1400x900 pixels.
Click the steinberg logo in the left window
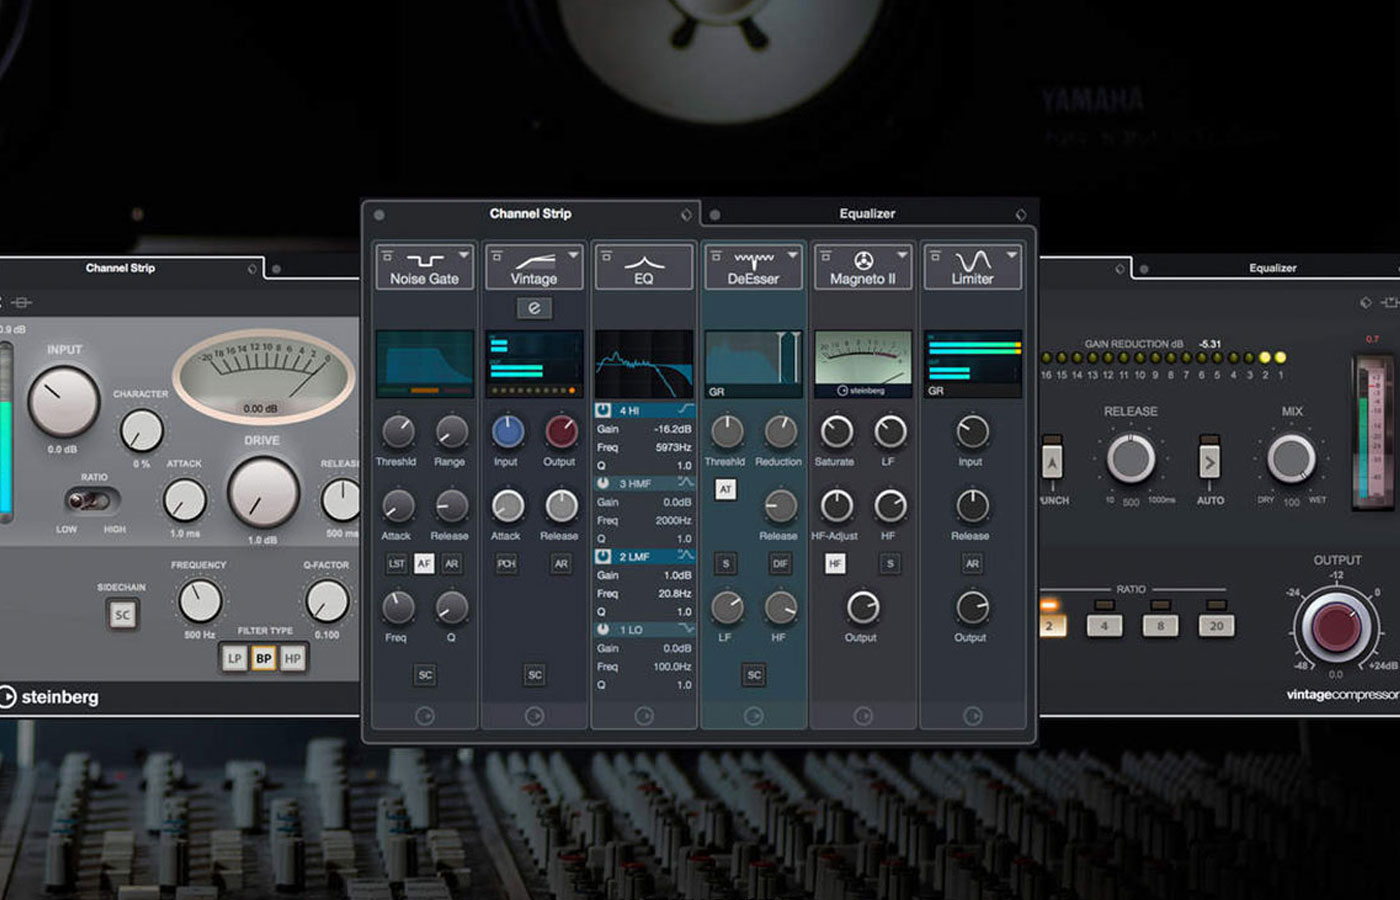(50, 697)
